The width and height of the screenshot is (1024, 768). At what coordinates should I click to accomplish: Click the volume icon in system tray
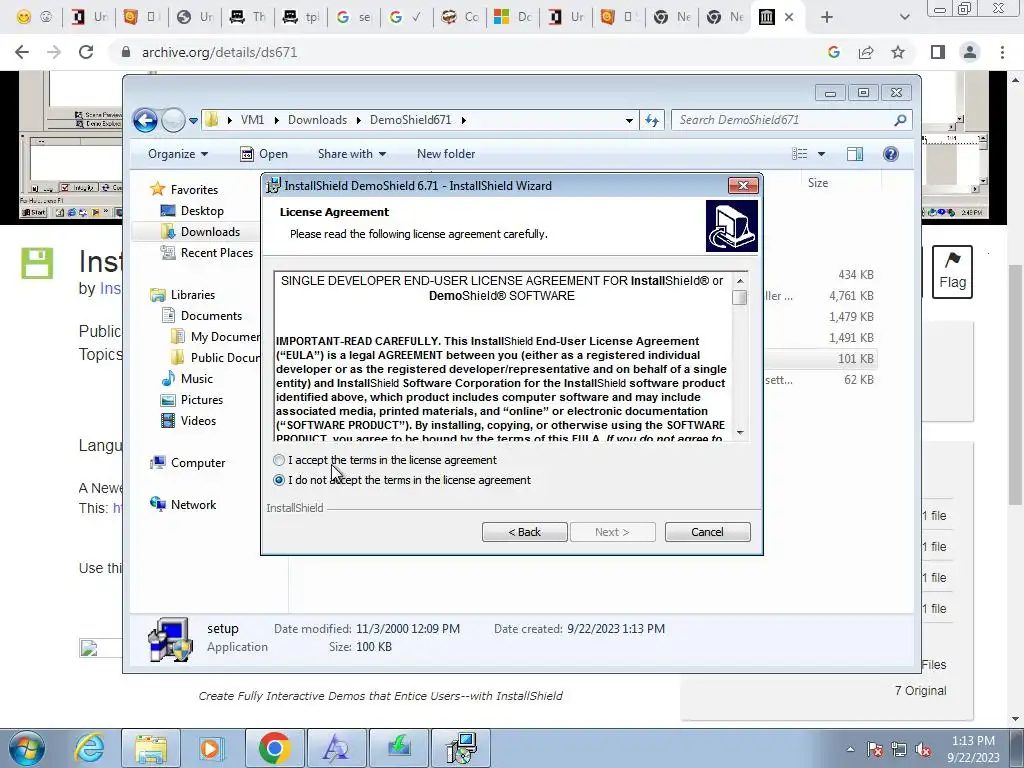[x=923, y=750]
